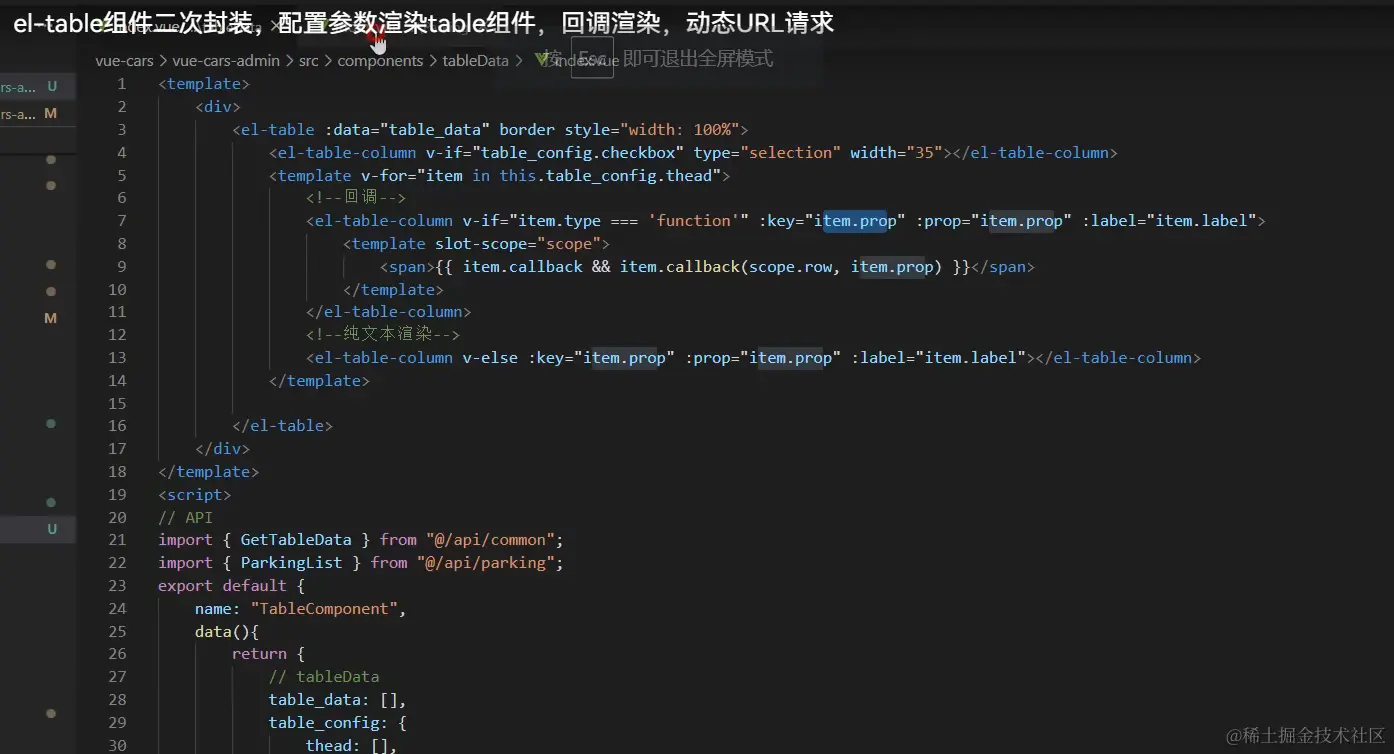The height and width of the screenshot is (754, 1394).
Task: Click the // API comment
Action: pos(186,518)
